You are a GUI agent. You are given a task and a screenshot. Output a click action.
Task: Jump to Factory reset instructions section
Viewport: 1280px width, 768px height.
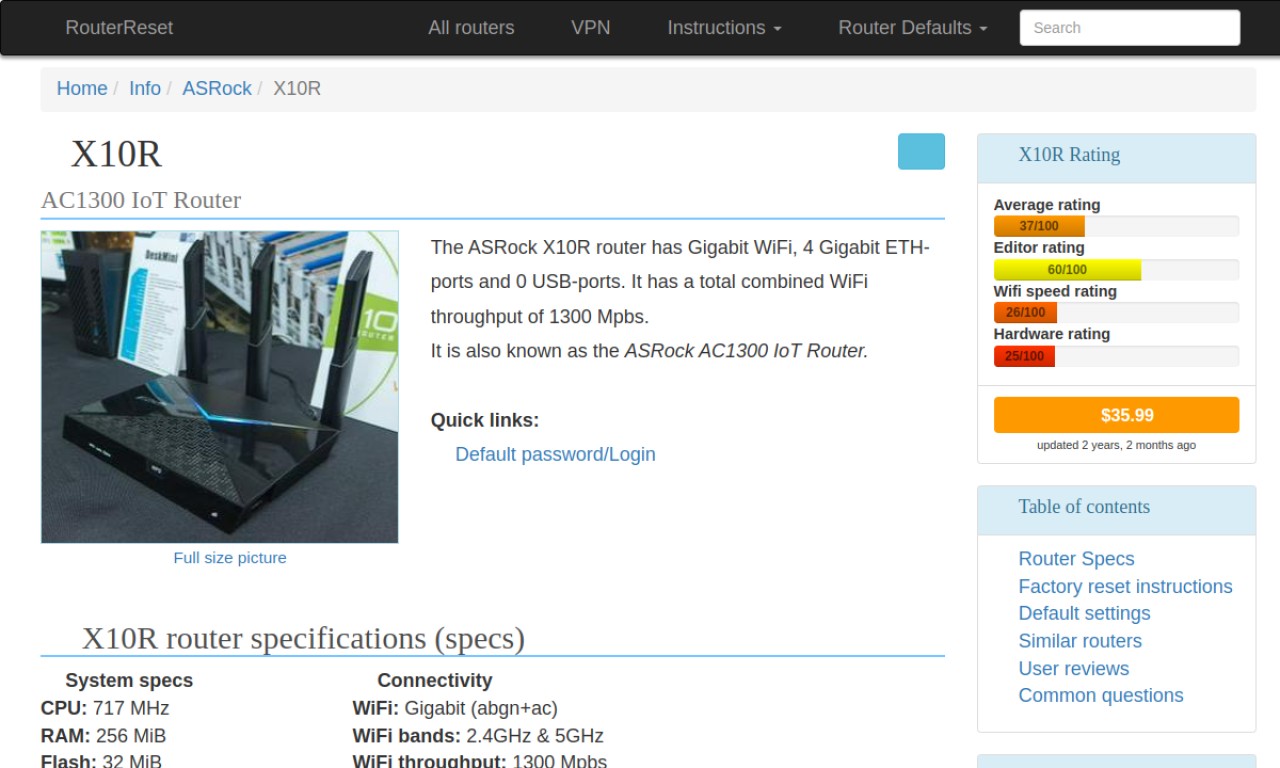pos(1125,586)
